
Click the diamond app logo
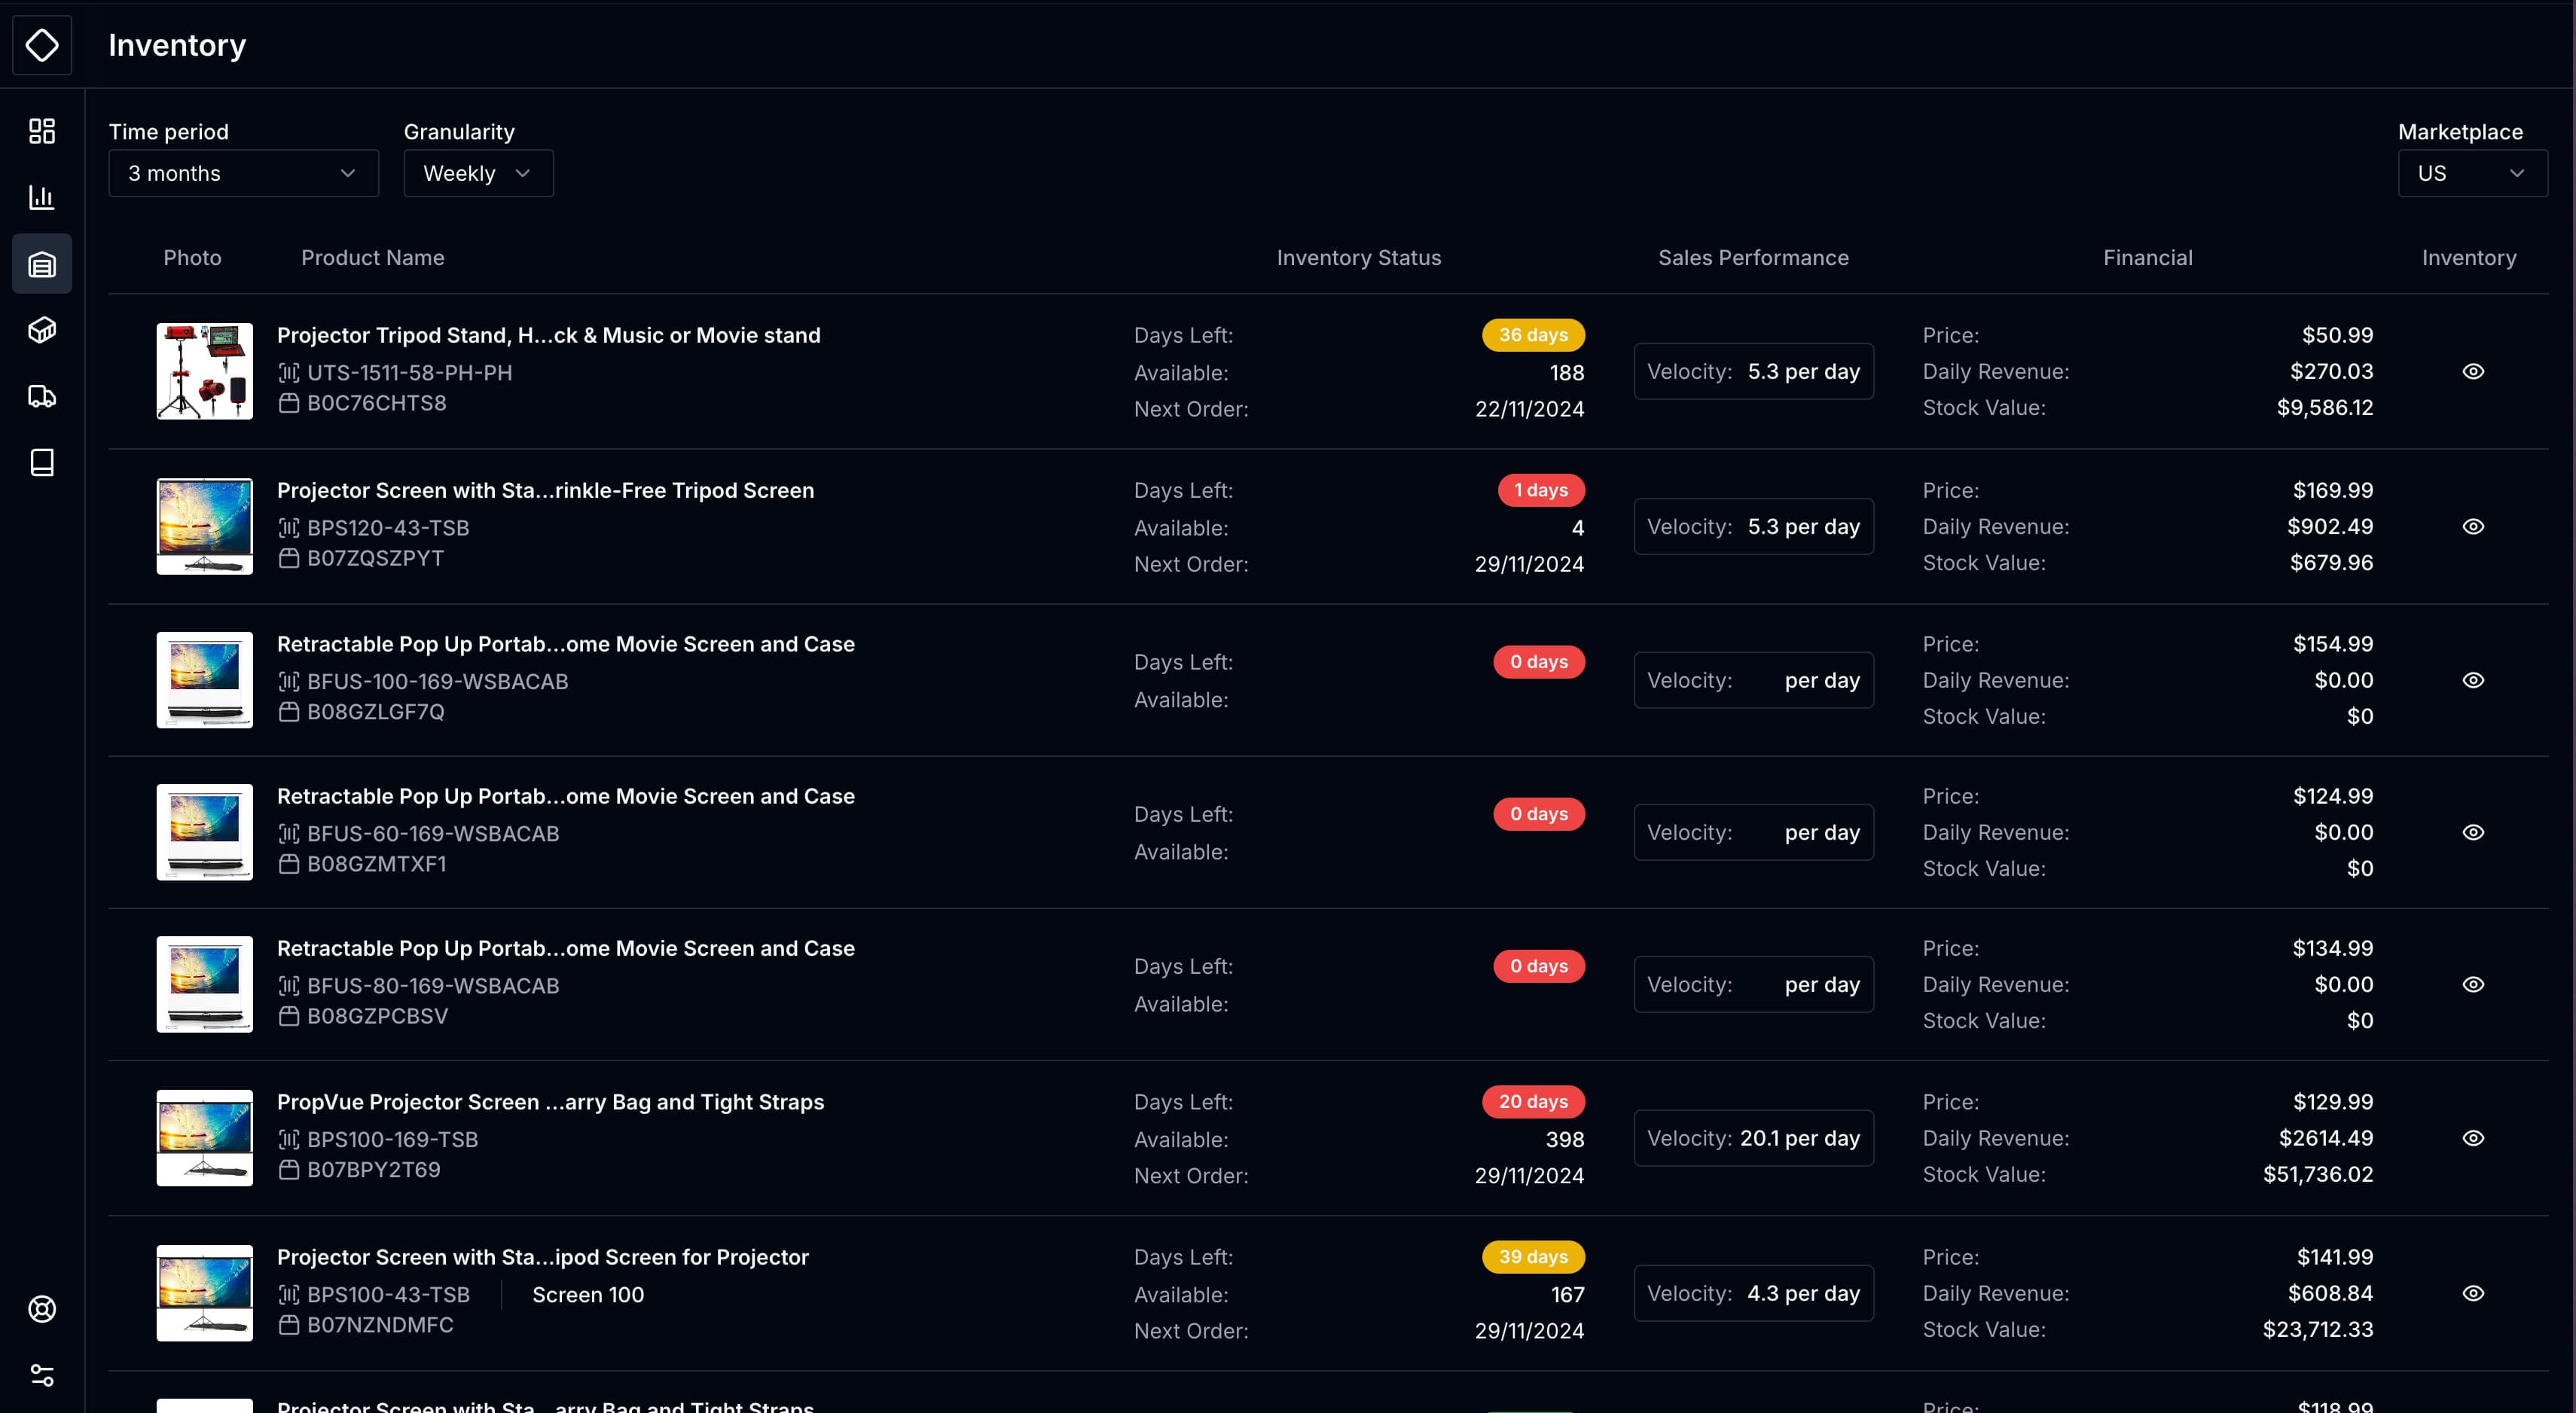(x=42, y=45)
